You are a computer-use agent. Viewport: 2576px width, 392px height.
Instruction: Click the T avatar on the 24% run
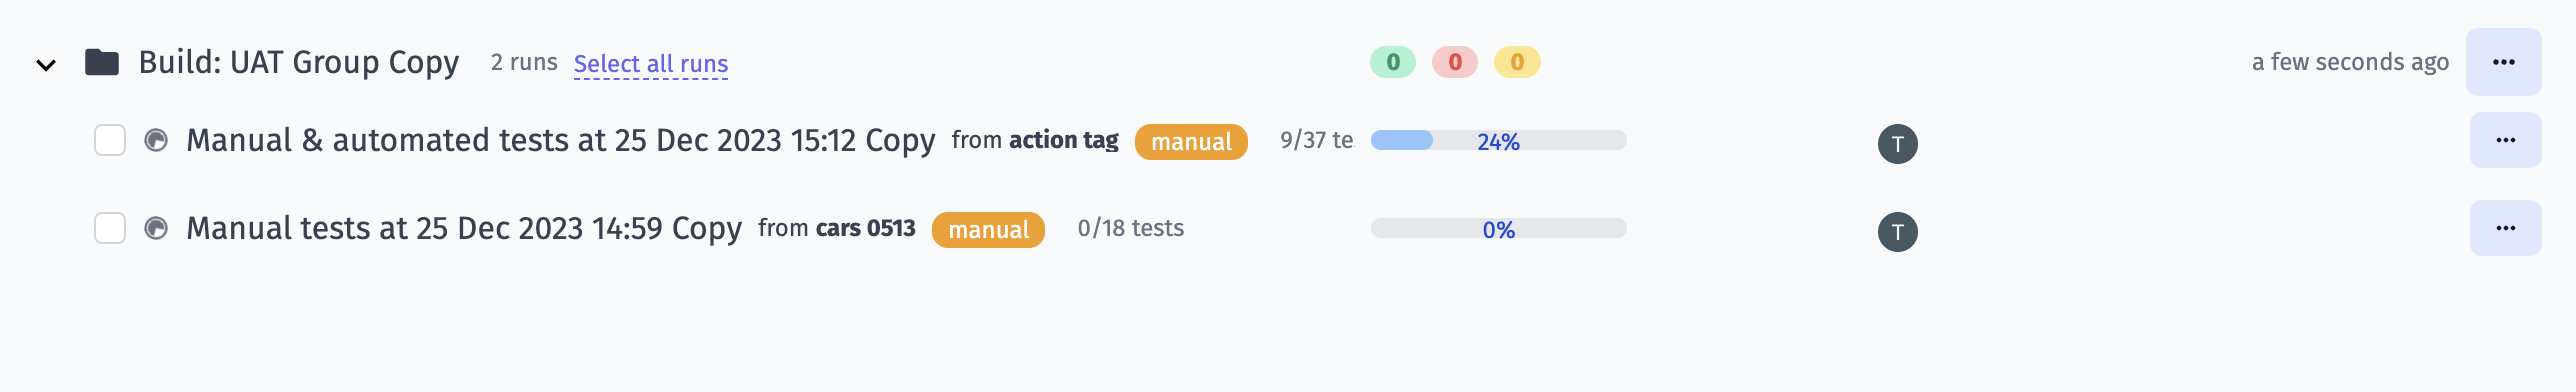pyautogui.click(x=1898, y=144)
